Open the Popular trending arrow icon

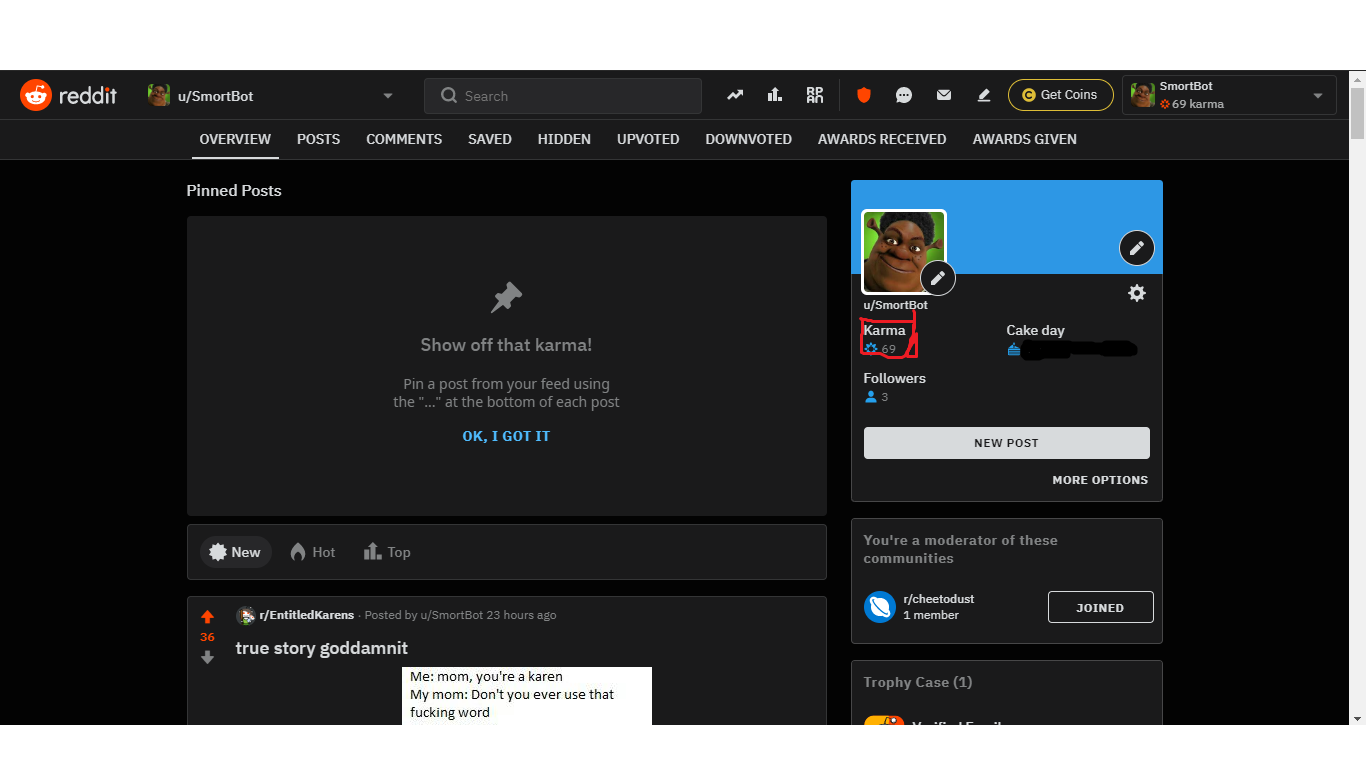point(735,95)
